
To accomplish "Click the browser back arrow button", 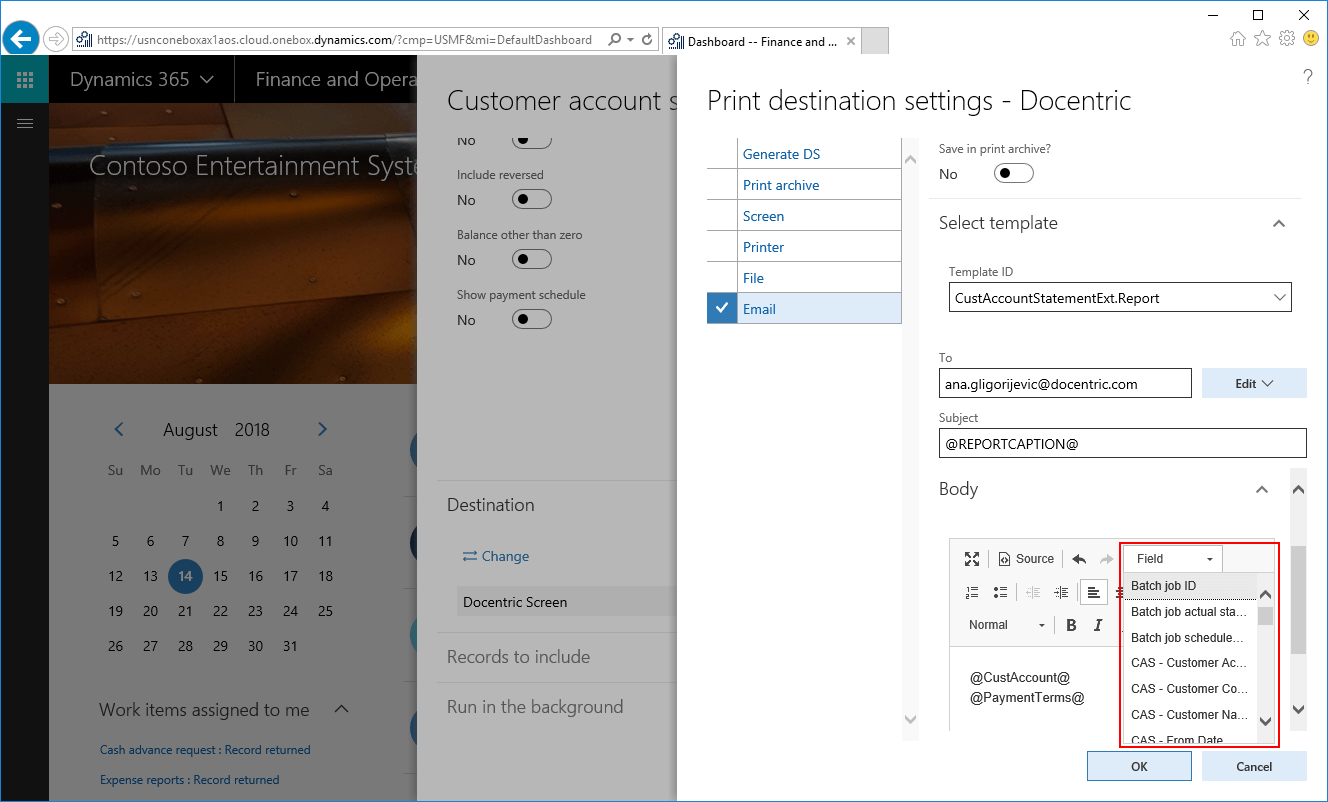I will tap(21, 39).
